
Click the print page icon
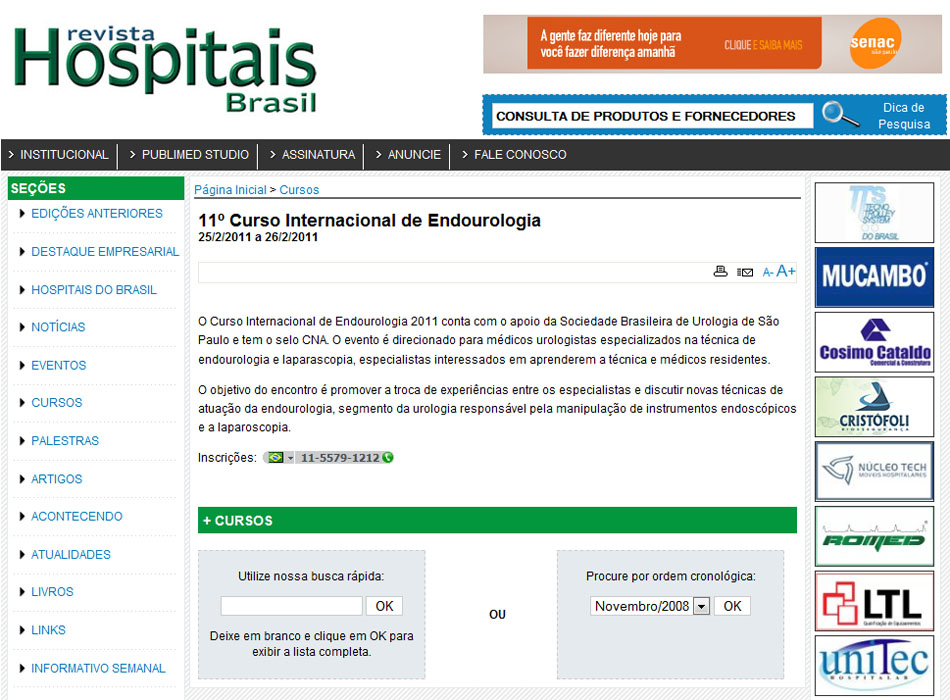720,272
